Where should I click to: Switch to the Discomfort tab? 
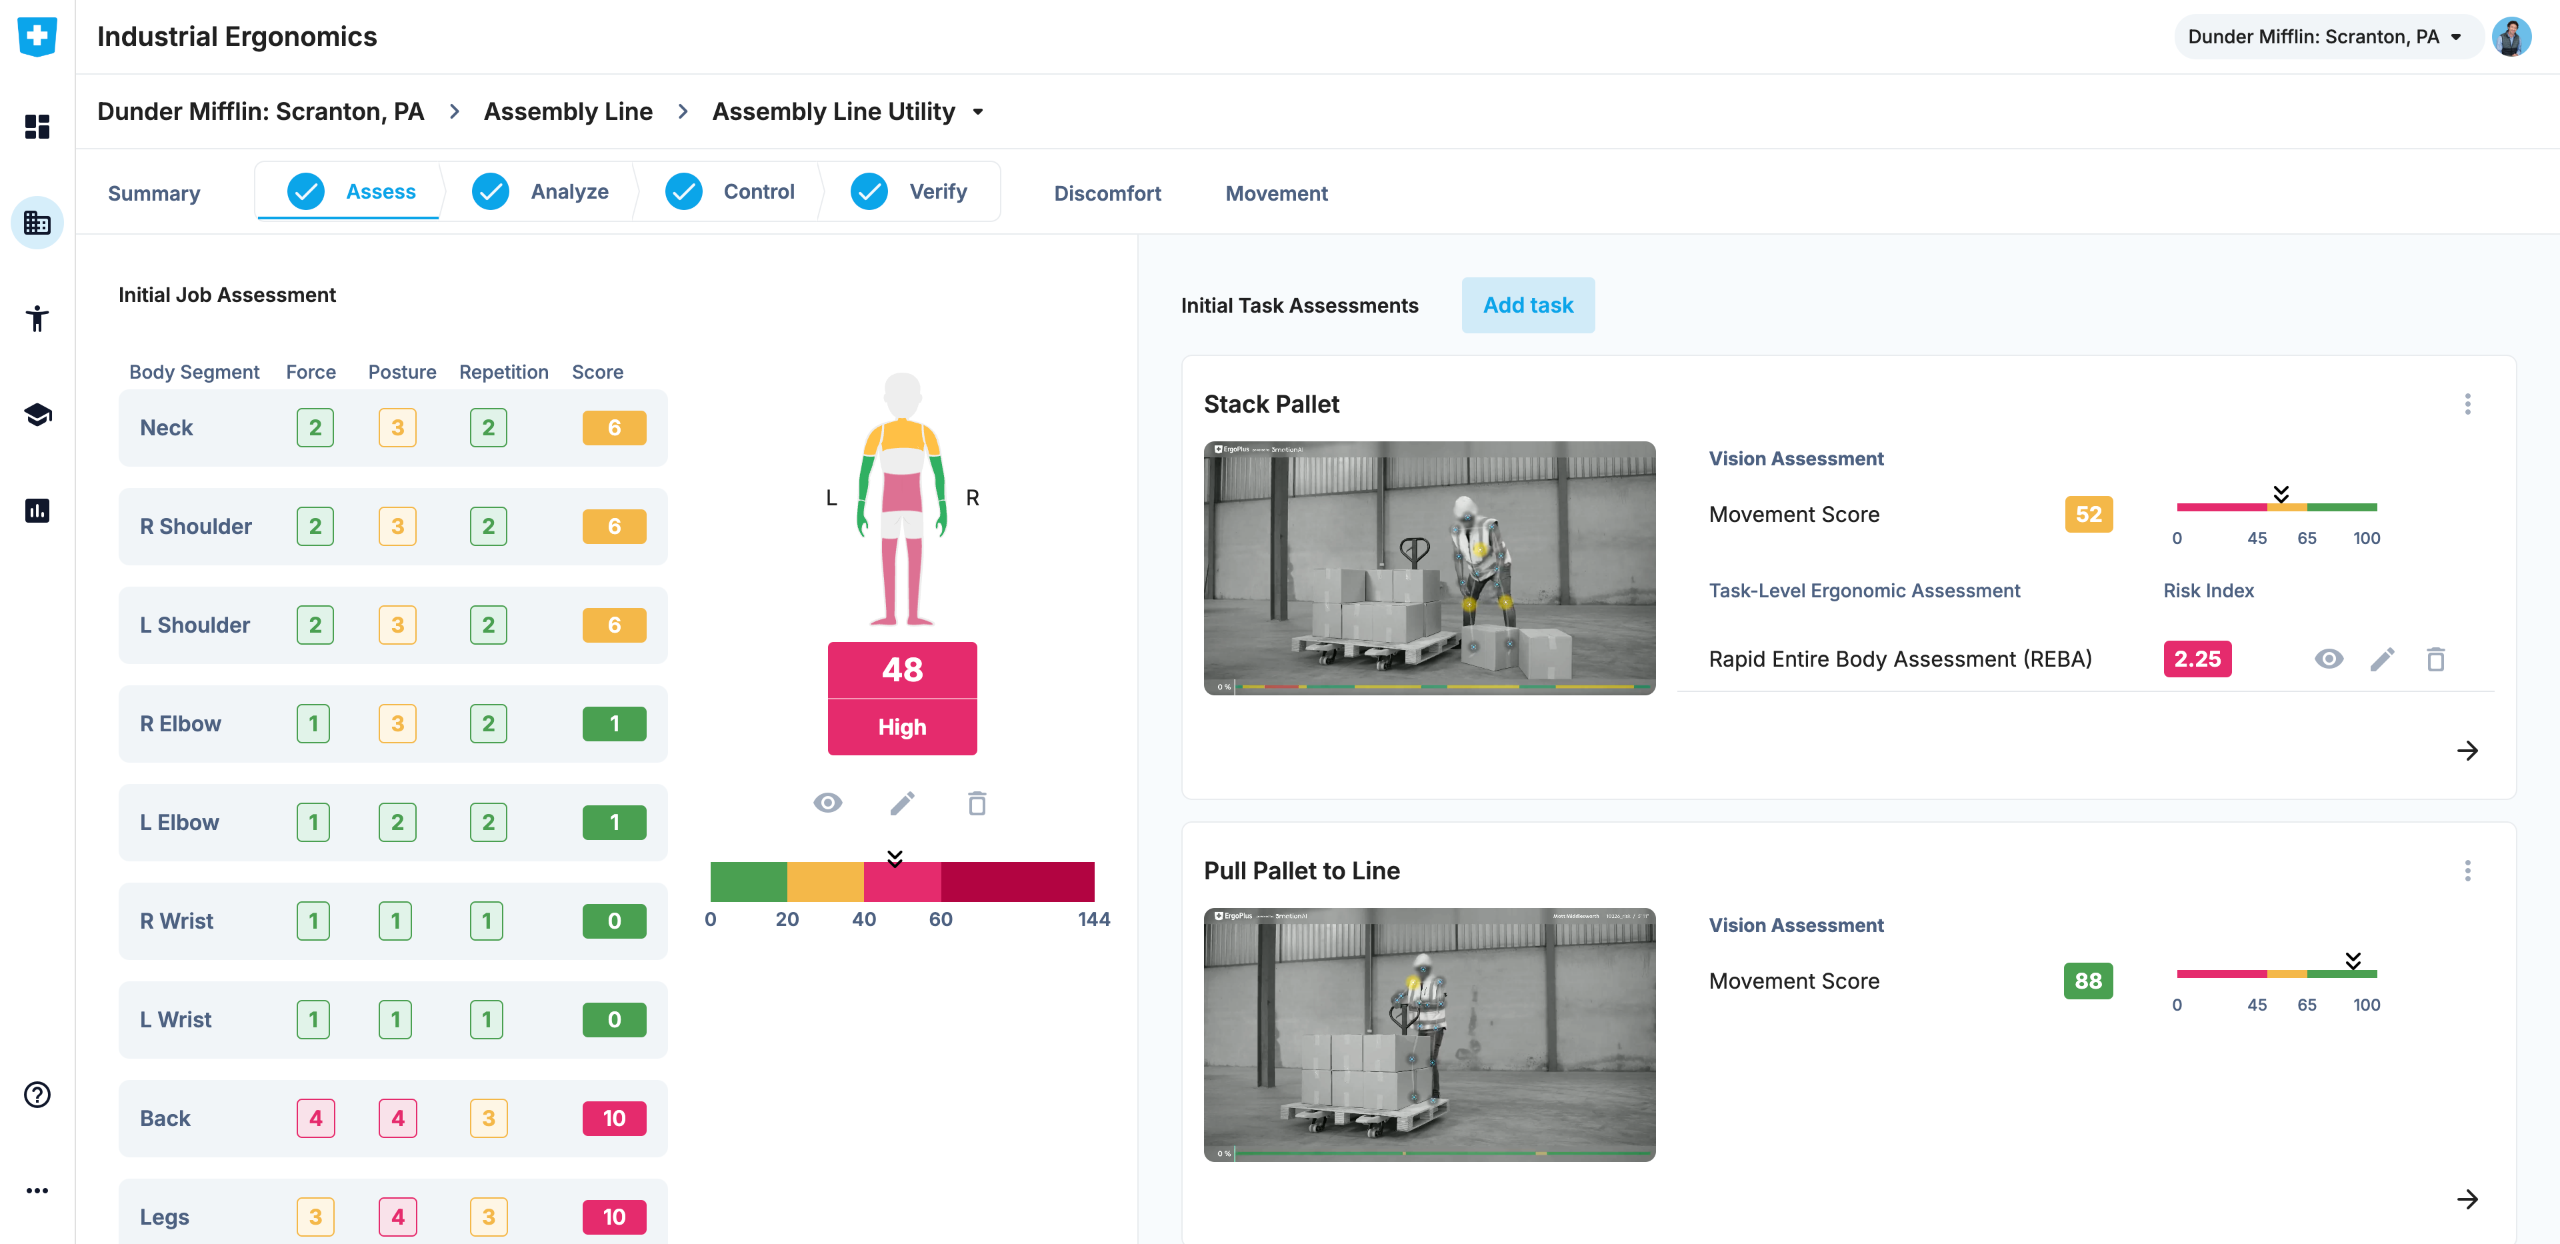[x=1107, y=193]
